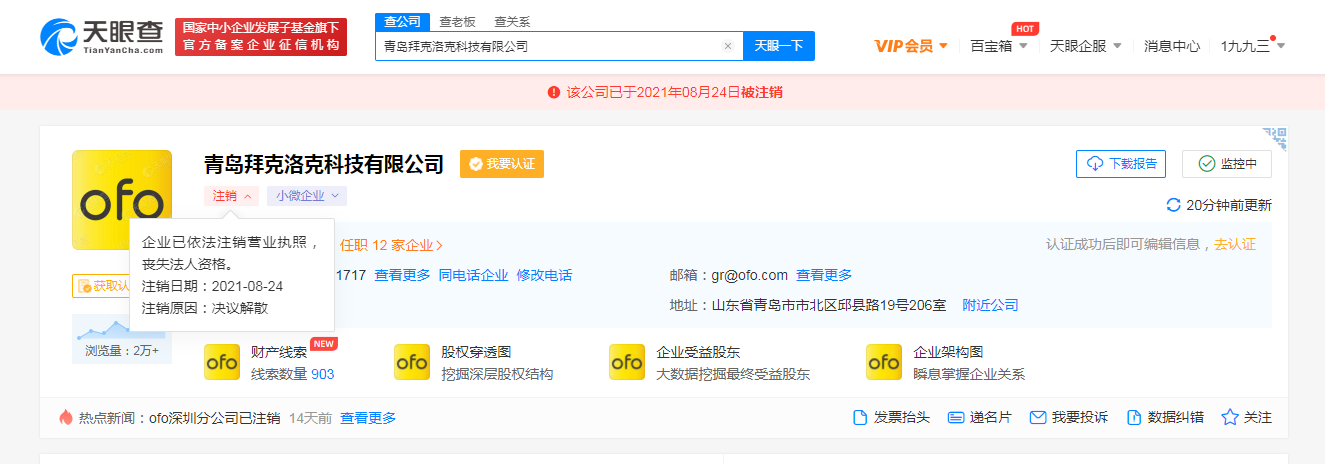Clear the search box with the X icon
1325x464 pixels.
pyautogui.click(x=728, y=46)
